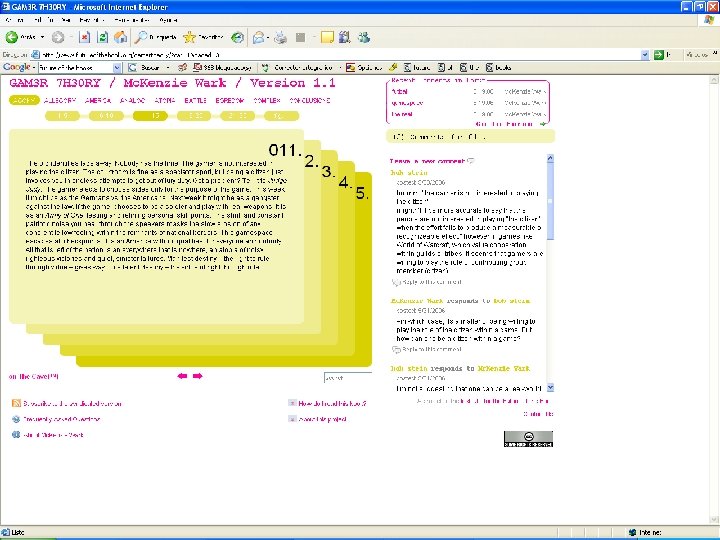Click the search input below the cards
Viewport: 720px width, 540px height.
click(x=348, y=378)
